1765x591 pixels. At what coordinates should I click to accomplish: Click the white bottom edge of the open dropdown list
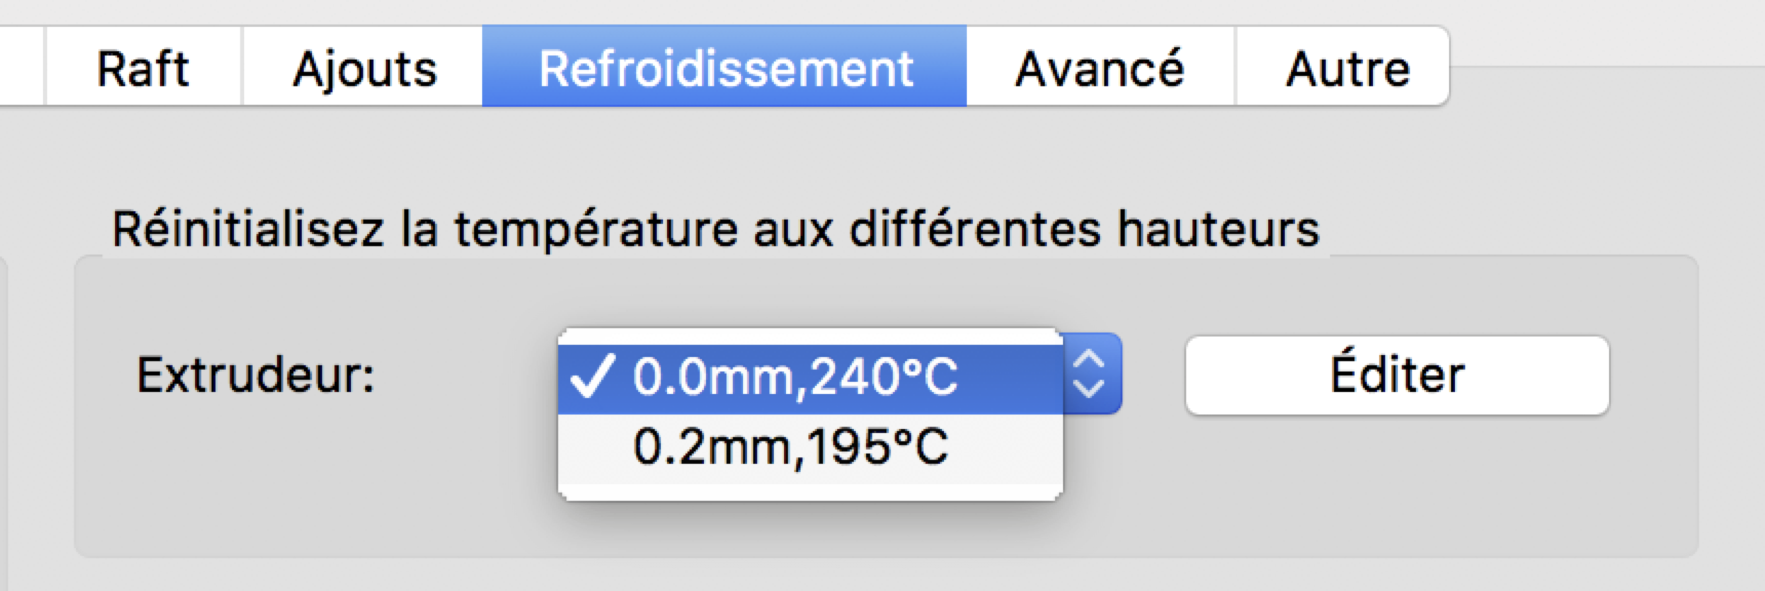click(810, 492)
